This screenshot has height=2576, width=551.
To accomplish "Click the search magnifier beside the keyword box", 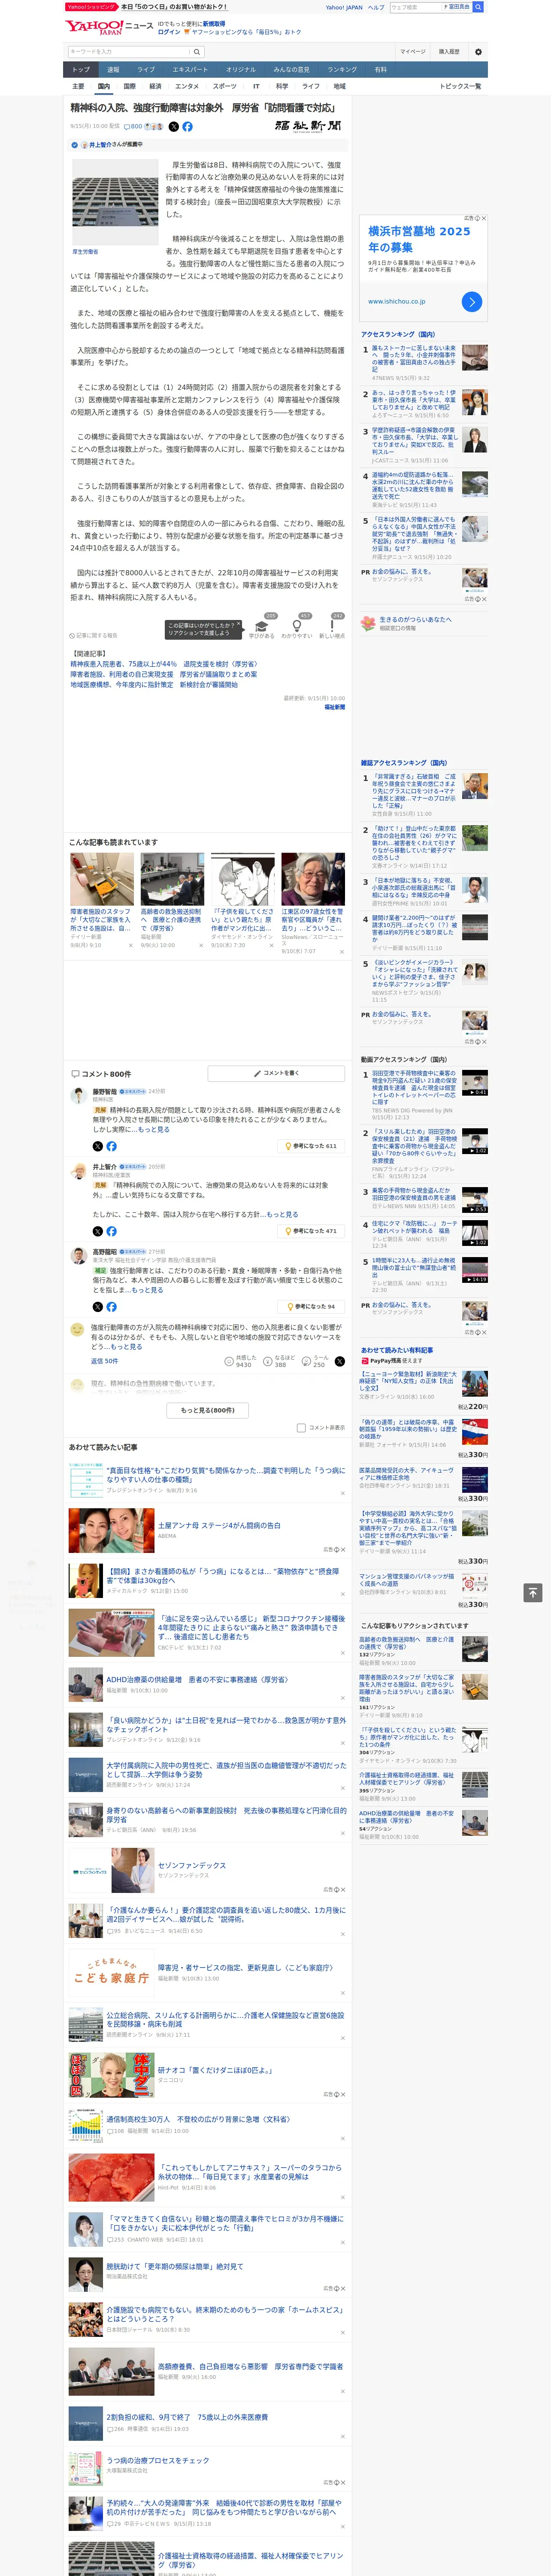I will (x=197, y=52).
